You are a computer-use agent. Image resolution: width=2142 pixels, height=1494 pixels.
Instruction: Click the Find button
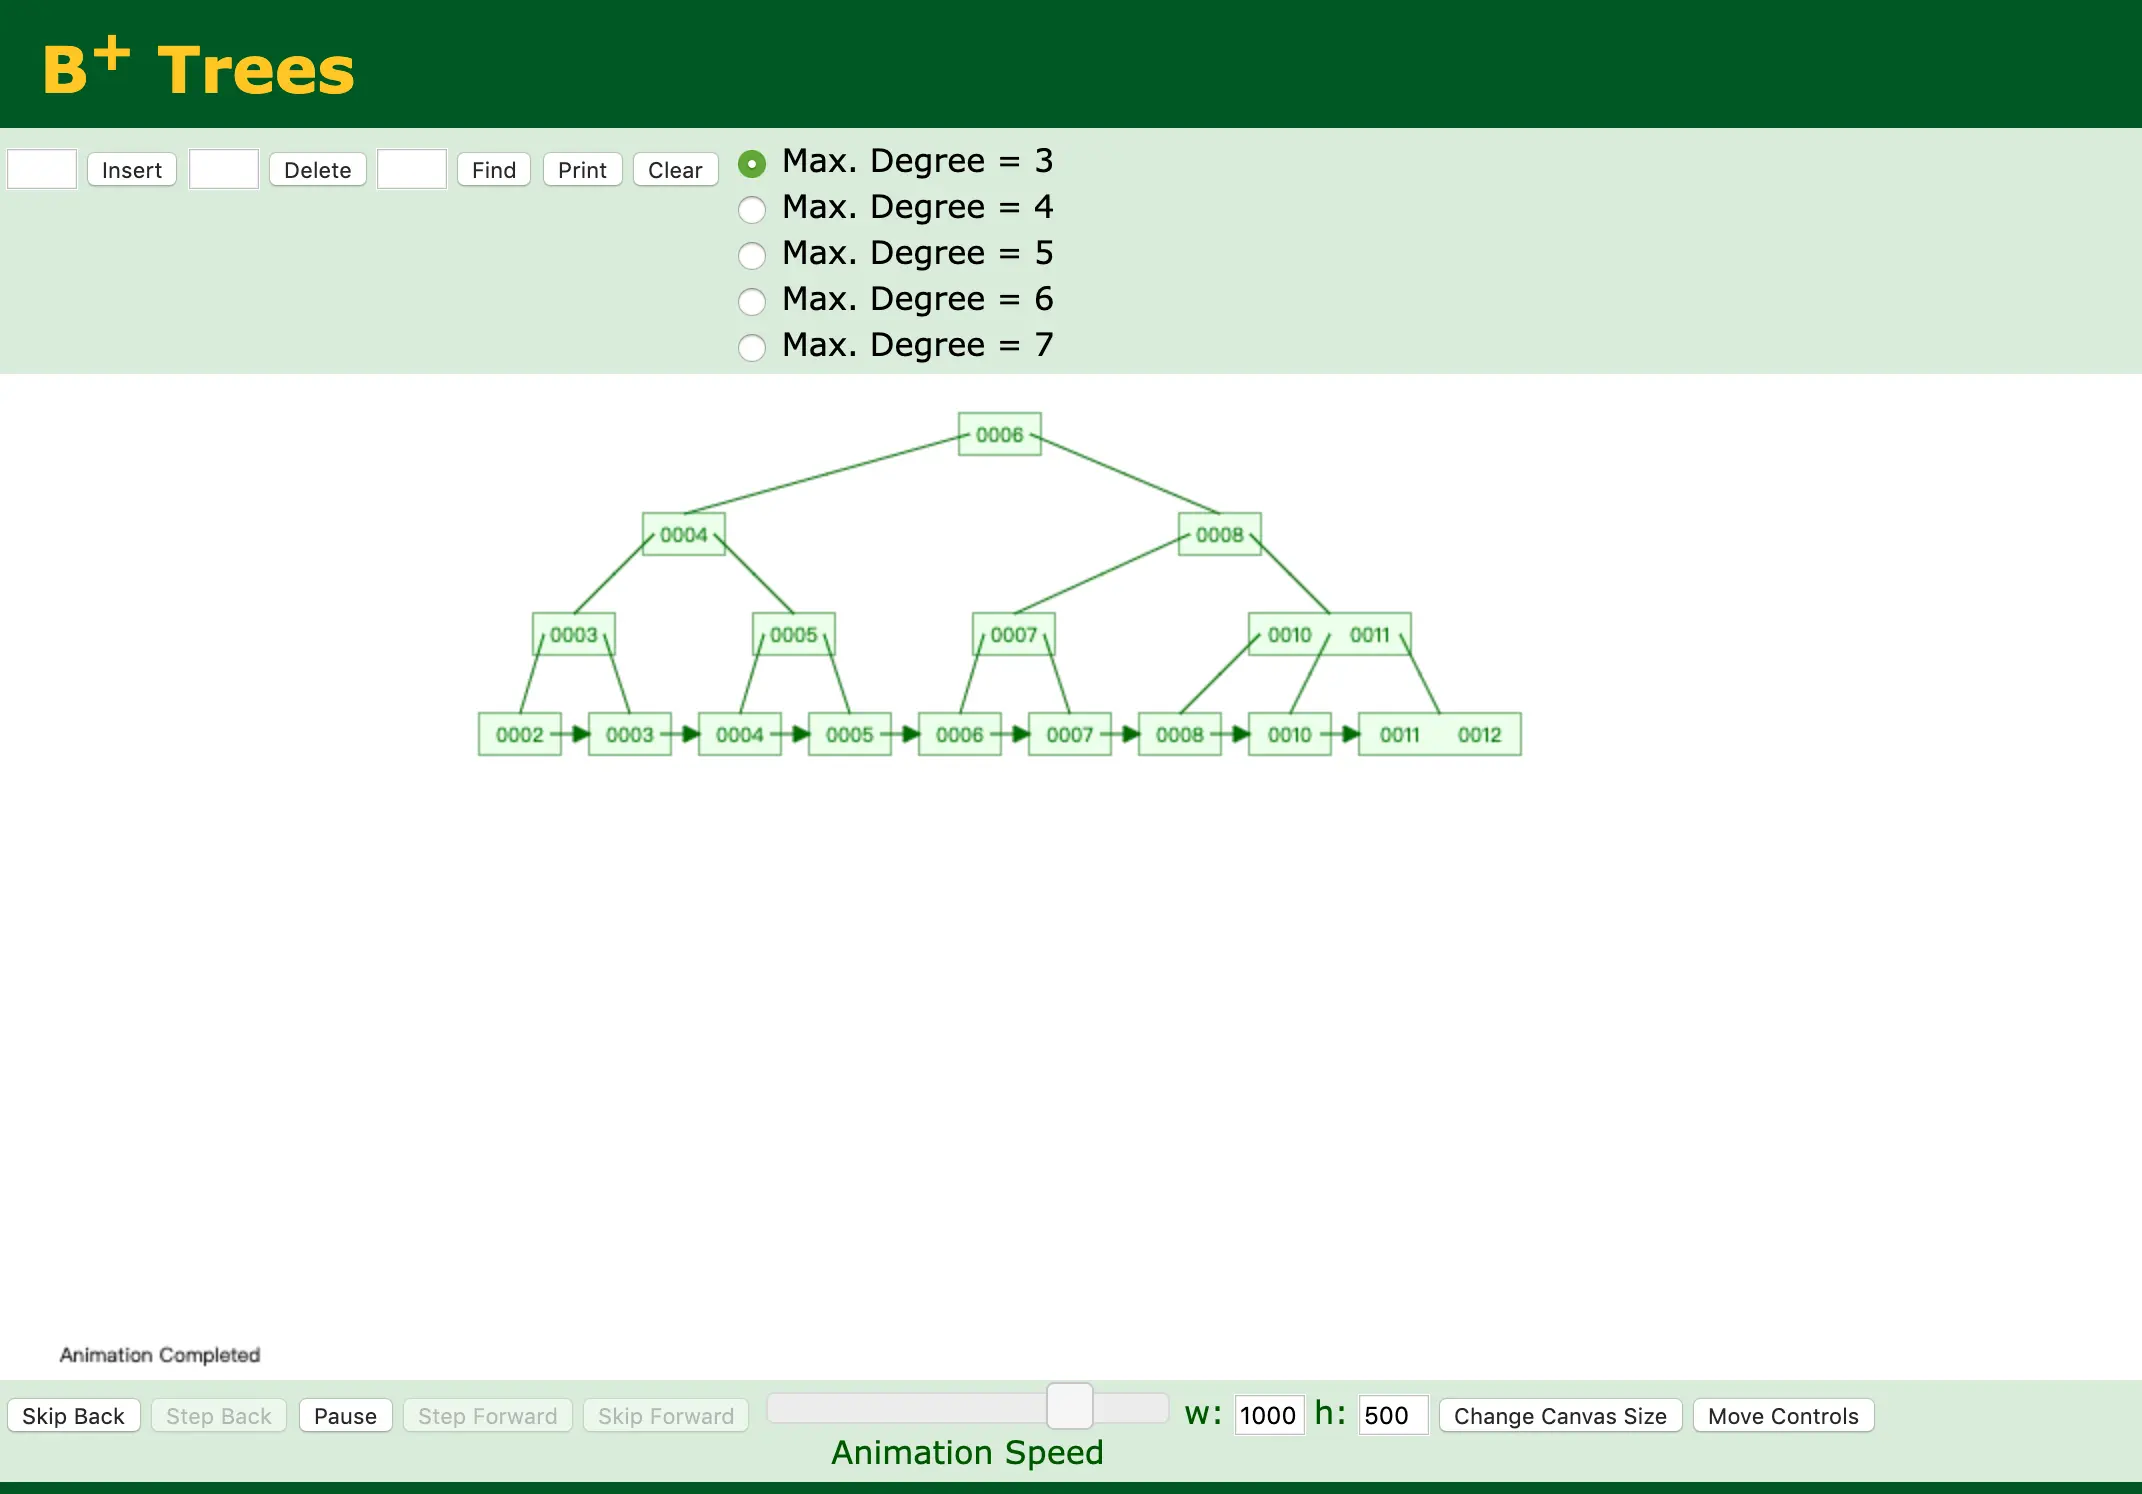(x=493, y=170)
